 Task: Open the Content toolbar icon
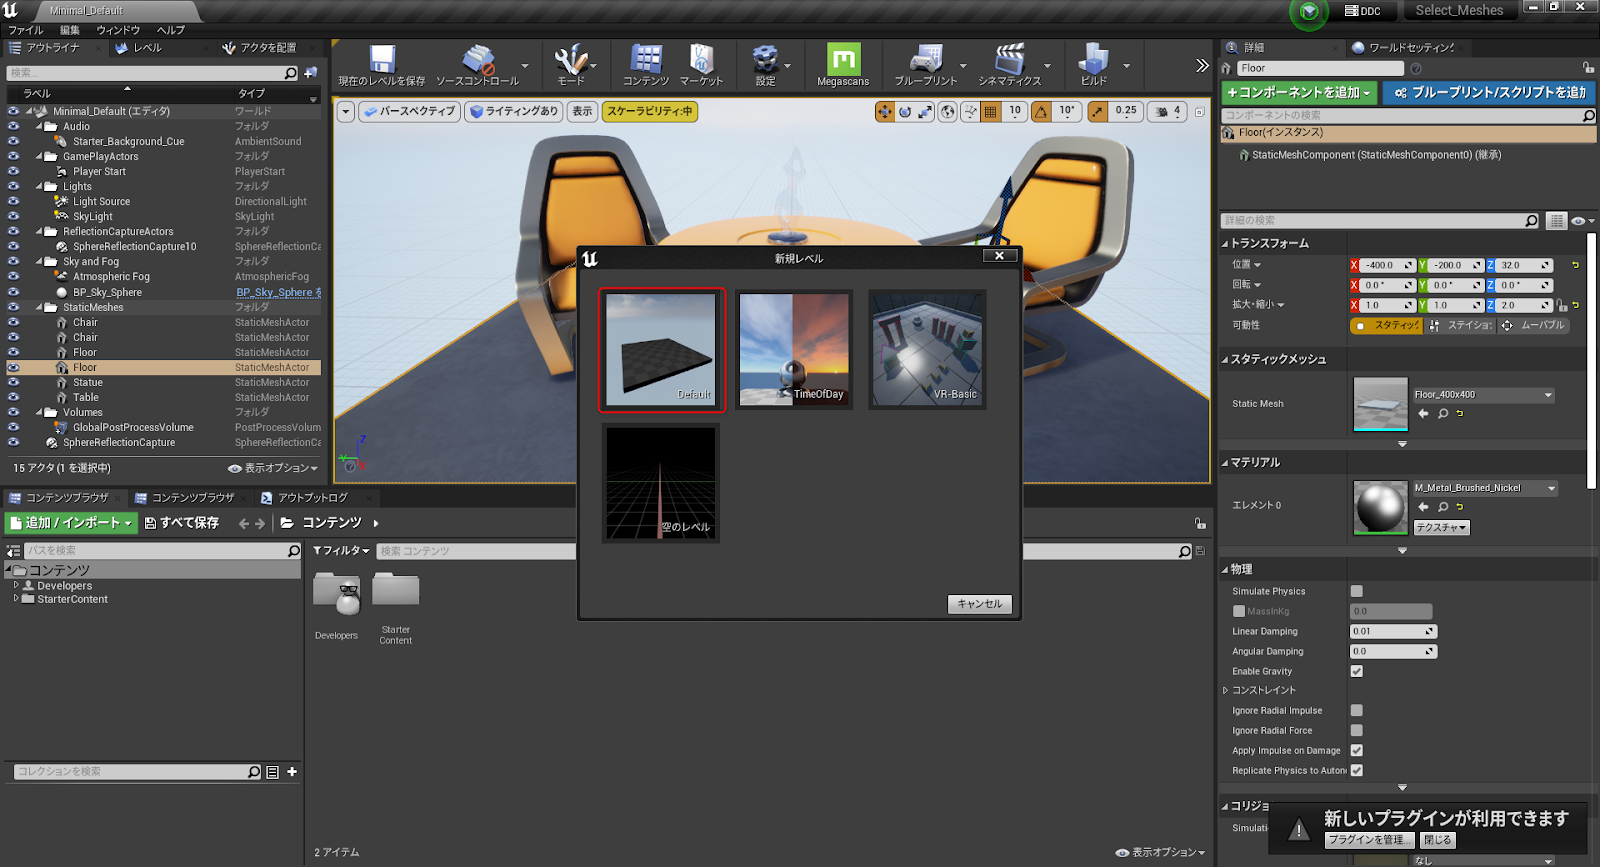click(x=646, y=65)
